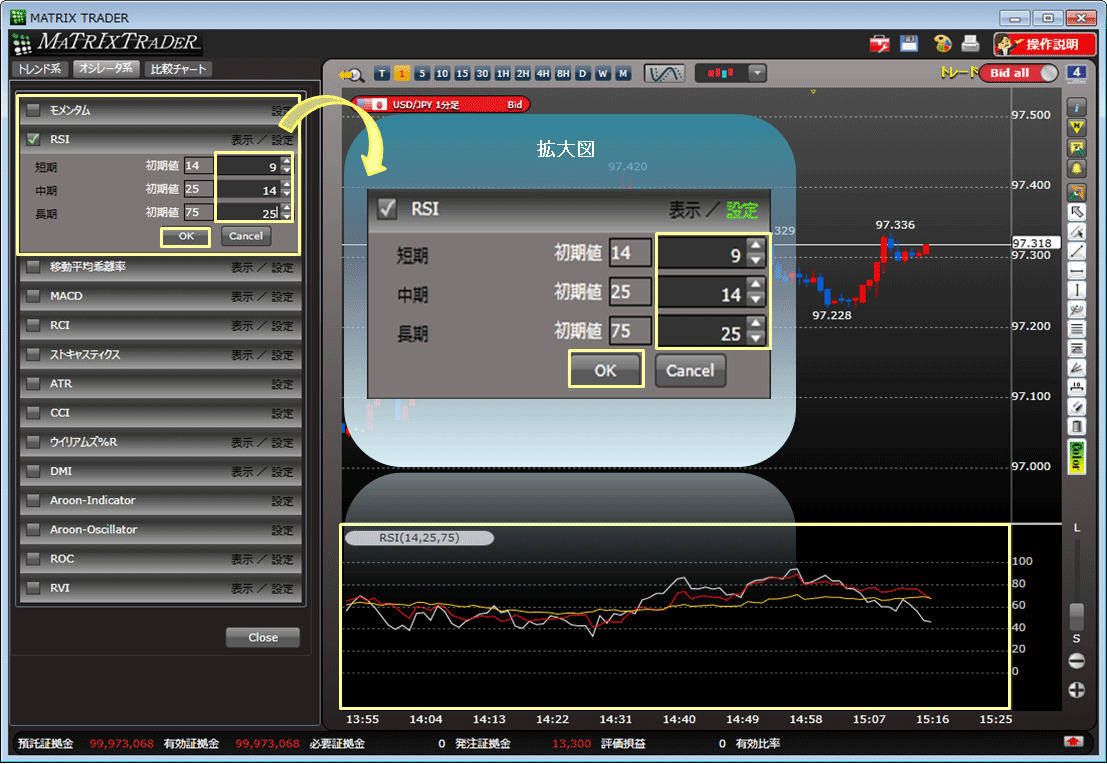Enable the Aroon-Oscillator checkbox

[33, 530]
